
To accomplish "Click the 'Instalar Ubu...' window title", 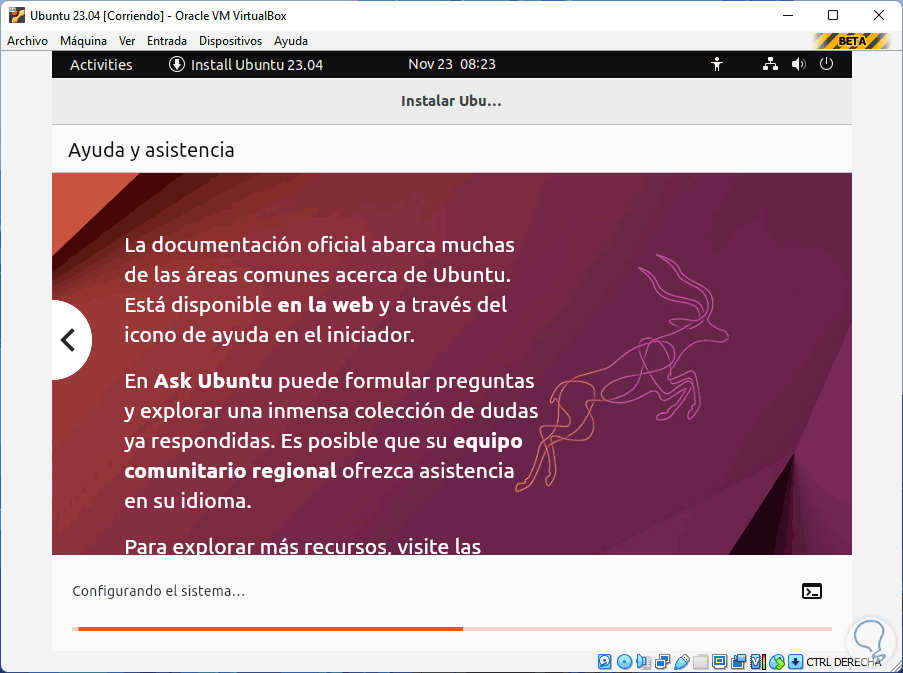I will coord(452,101).
